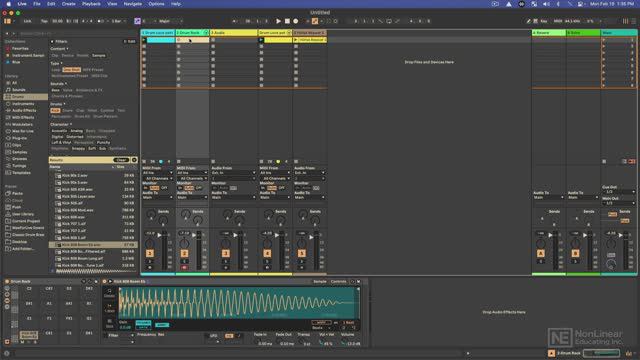Screen dimensions: 640x360
Task: Click Main track volume fader handle
Action: (x=620, y=235)
